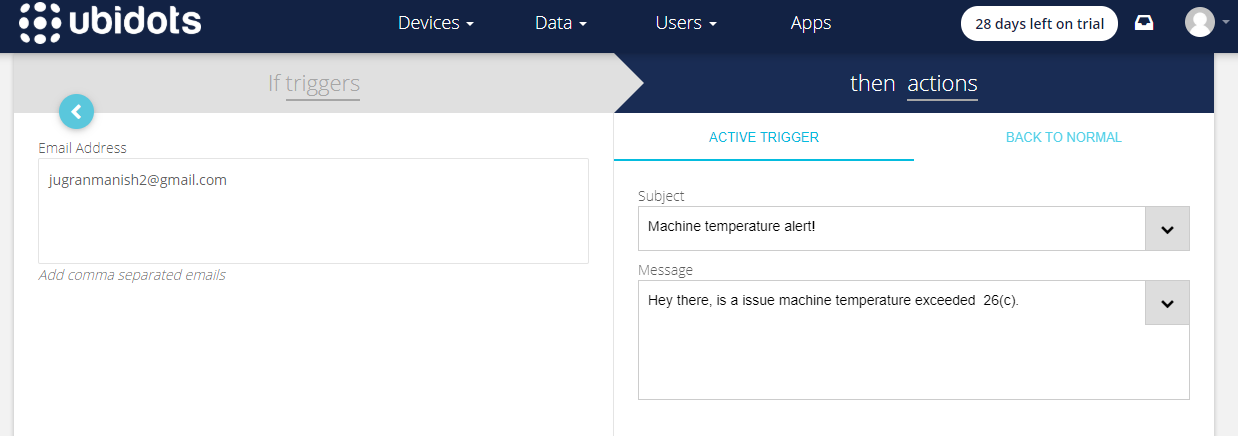Screen dimensions: 1238x436
Task: Click the 28 days left on trial button
Action: point(1039,24)
